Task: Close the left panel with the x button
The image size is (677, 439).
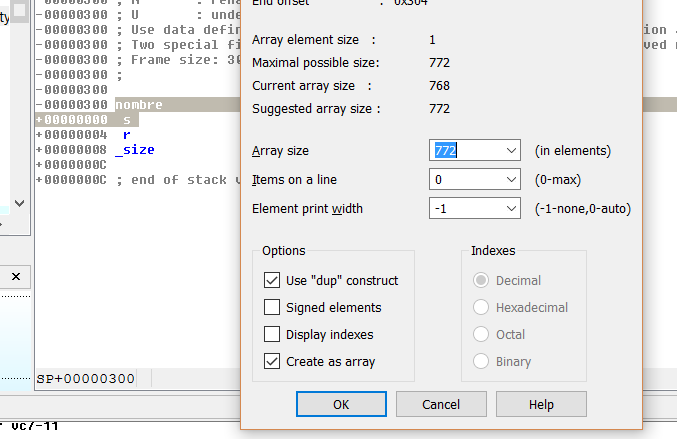Action: pos(16,275)
